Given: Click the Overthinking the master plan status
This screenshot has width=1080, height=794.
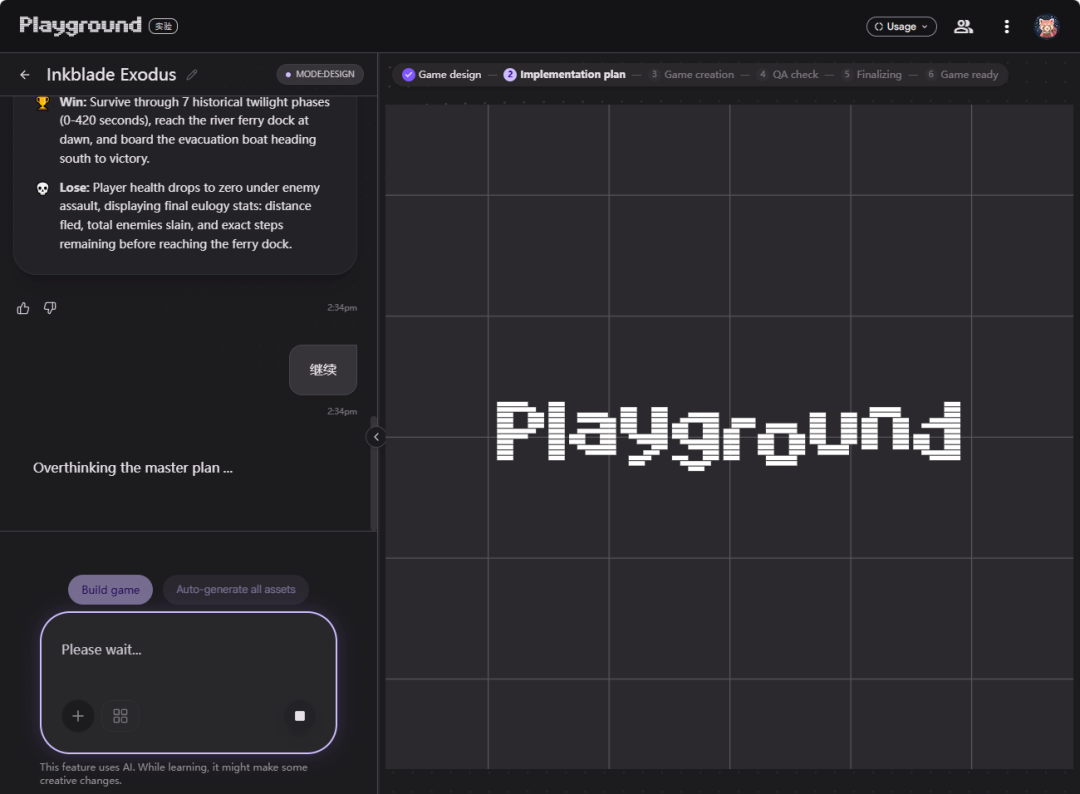Looking at the screenshot, I should pyautogui.click(x=133, y=468).
